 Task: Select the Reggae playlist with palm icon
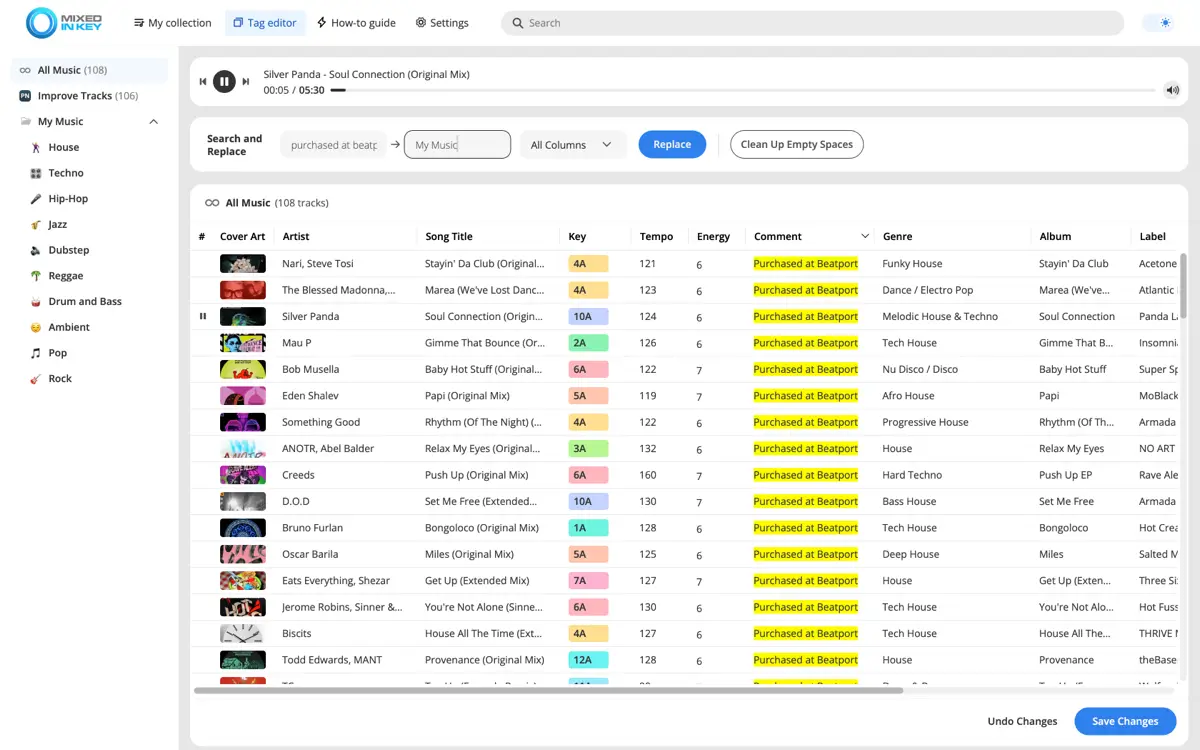68,276
